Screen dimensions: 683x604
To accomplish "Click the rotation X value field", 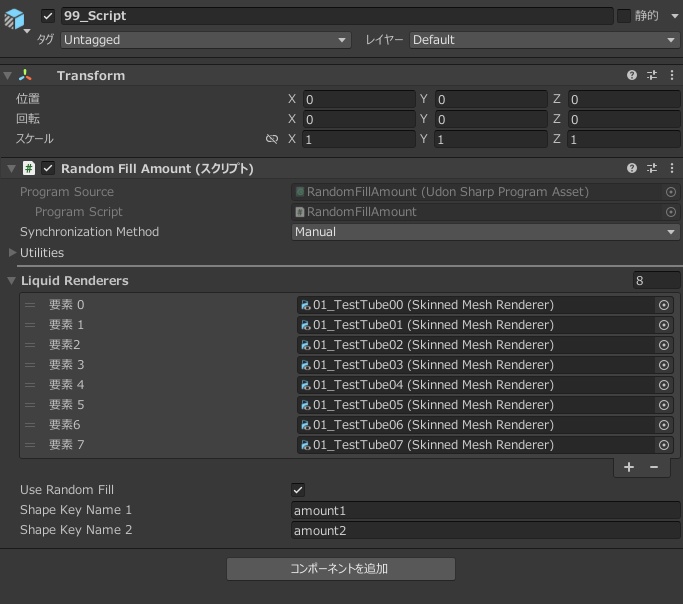I will coord(359,119).
